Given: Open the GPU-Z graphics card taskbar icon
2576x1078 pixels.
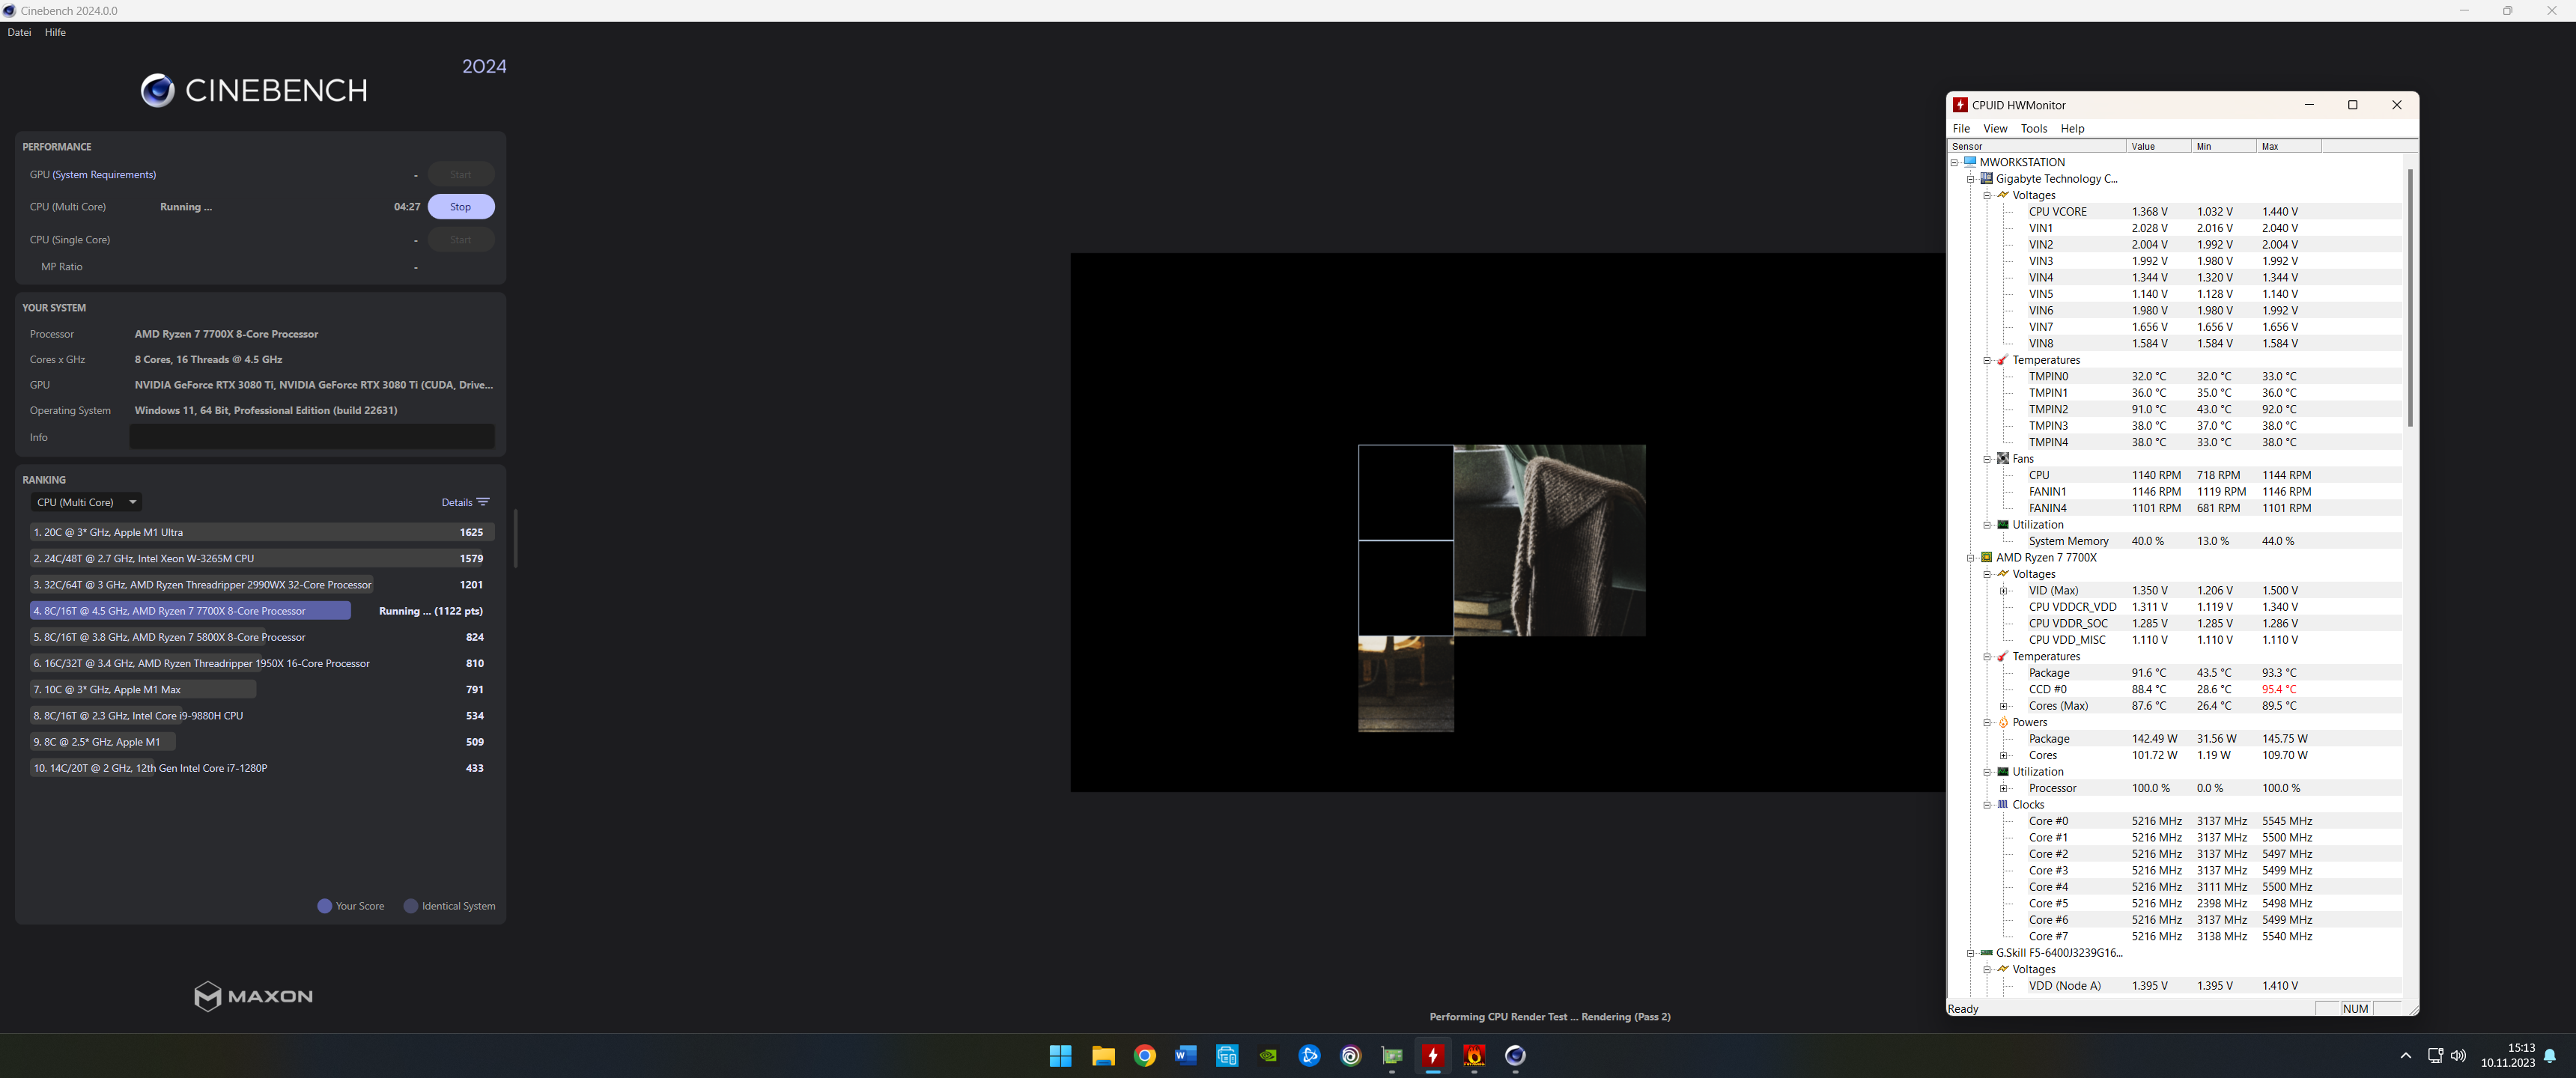Looking at the screenshot, I should click(x=1392, y=1055).
